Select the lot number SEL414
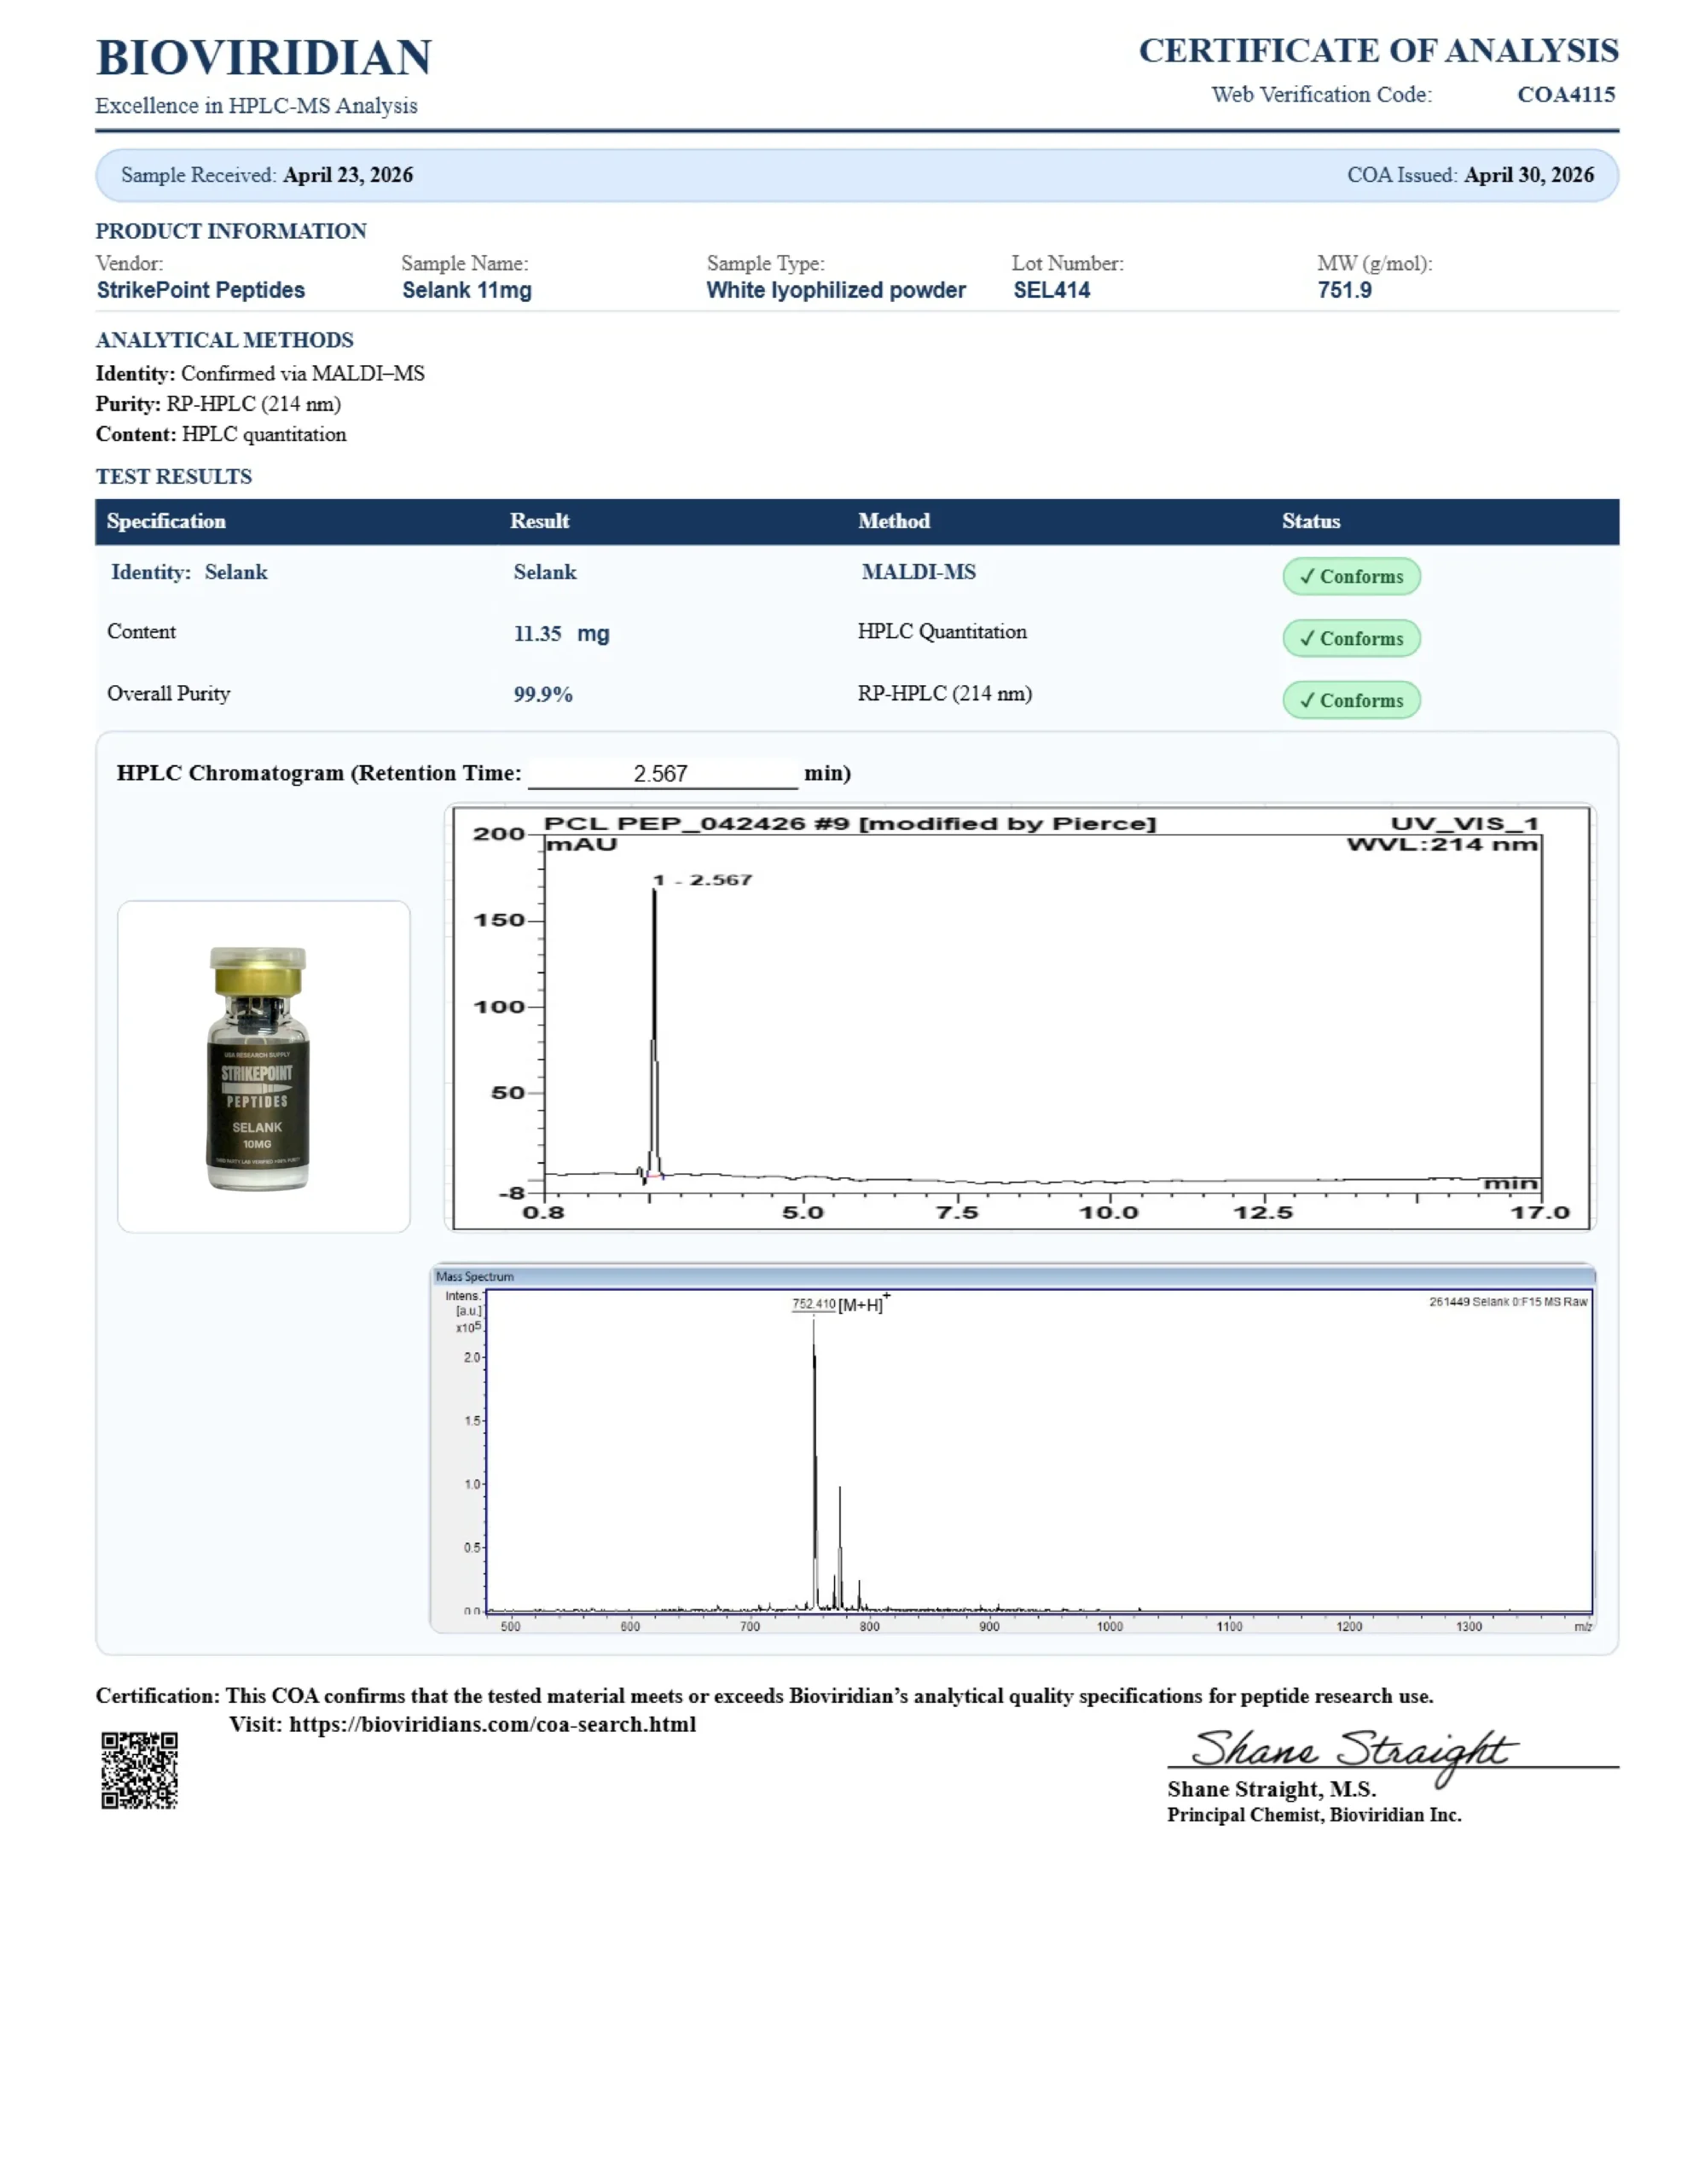 [x=1052, y=290]
